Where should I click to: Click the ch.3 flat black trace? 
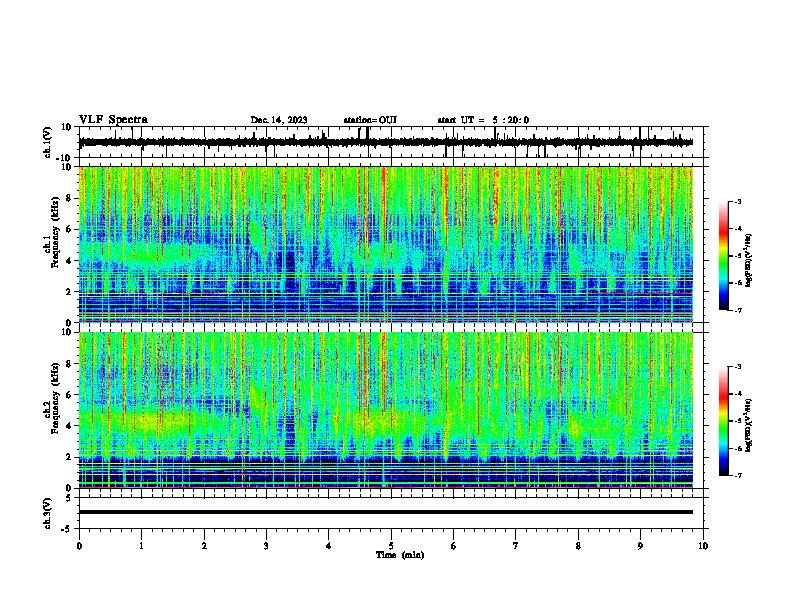[x=386, y=512]
